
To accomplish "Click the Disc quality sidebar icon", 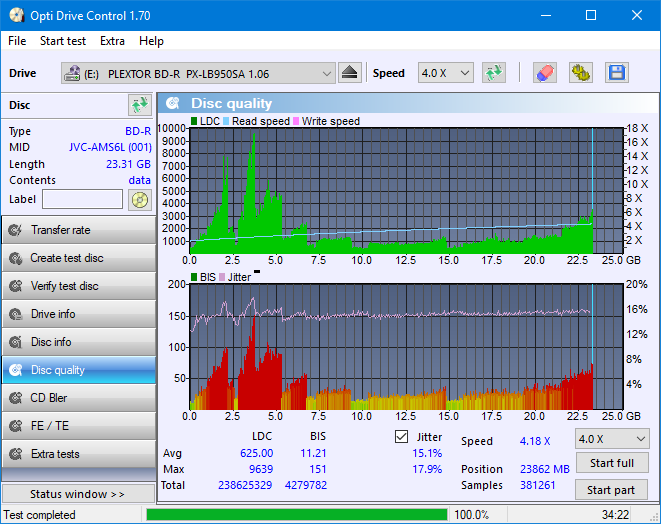I will 16,370.
